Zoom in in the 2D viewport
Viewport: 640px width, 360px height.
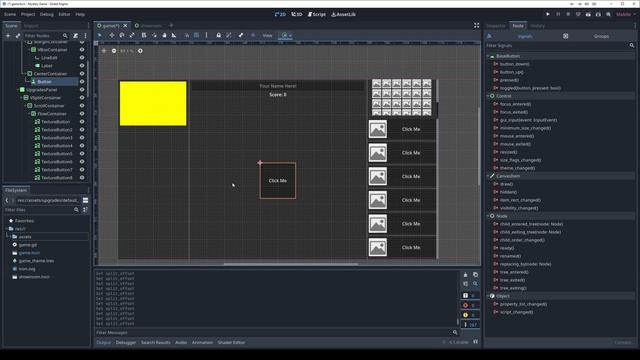[x=140, y=51]
